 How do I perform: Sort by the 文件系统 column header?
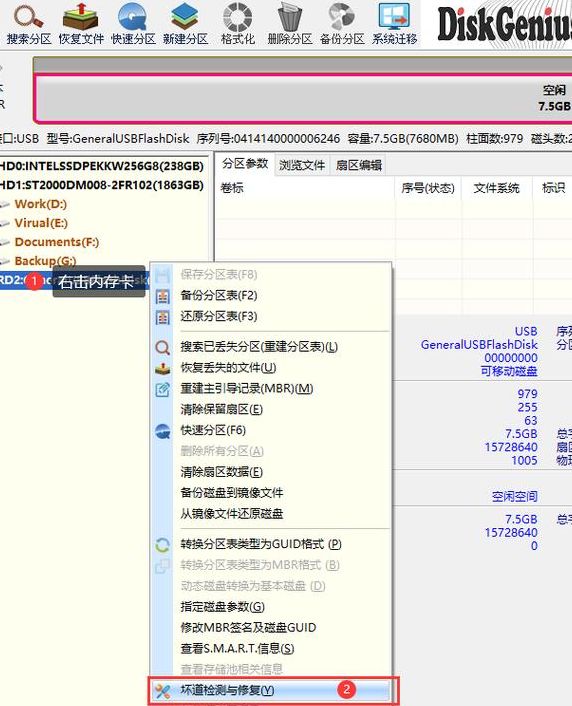click(496, 188)
